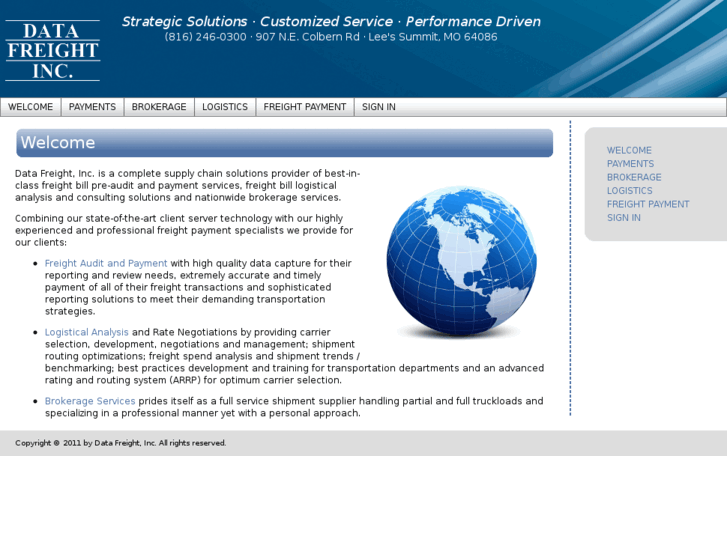Open the PAYMENTS tab in navigation bar
This screenshot has height=545, width=727.
coord(92,107)
